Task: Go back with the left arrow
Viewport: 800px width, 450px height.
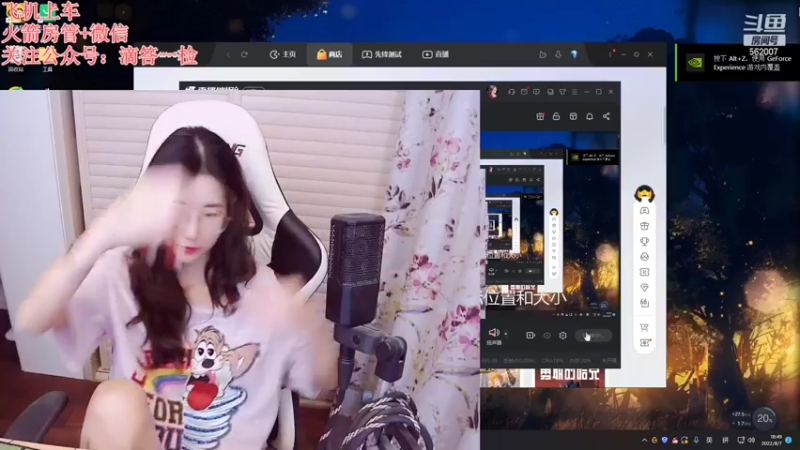Action: click(x=228, y=54)
